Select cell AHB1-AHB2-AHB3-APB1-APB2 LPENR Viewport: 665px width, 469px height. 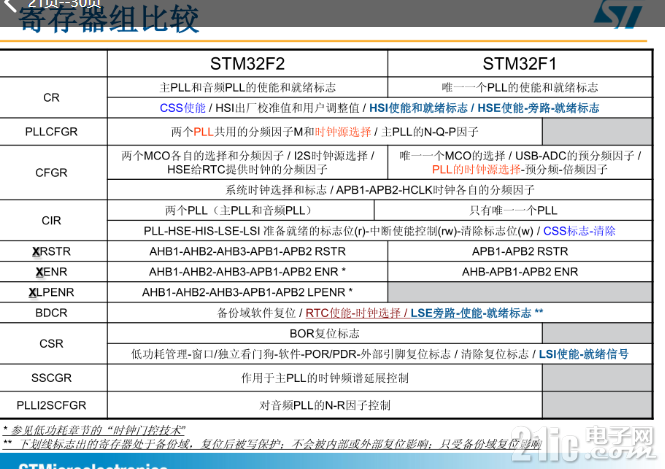[x=248, y=292]
